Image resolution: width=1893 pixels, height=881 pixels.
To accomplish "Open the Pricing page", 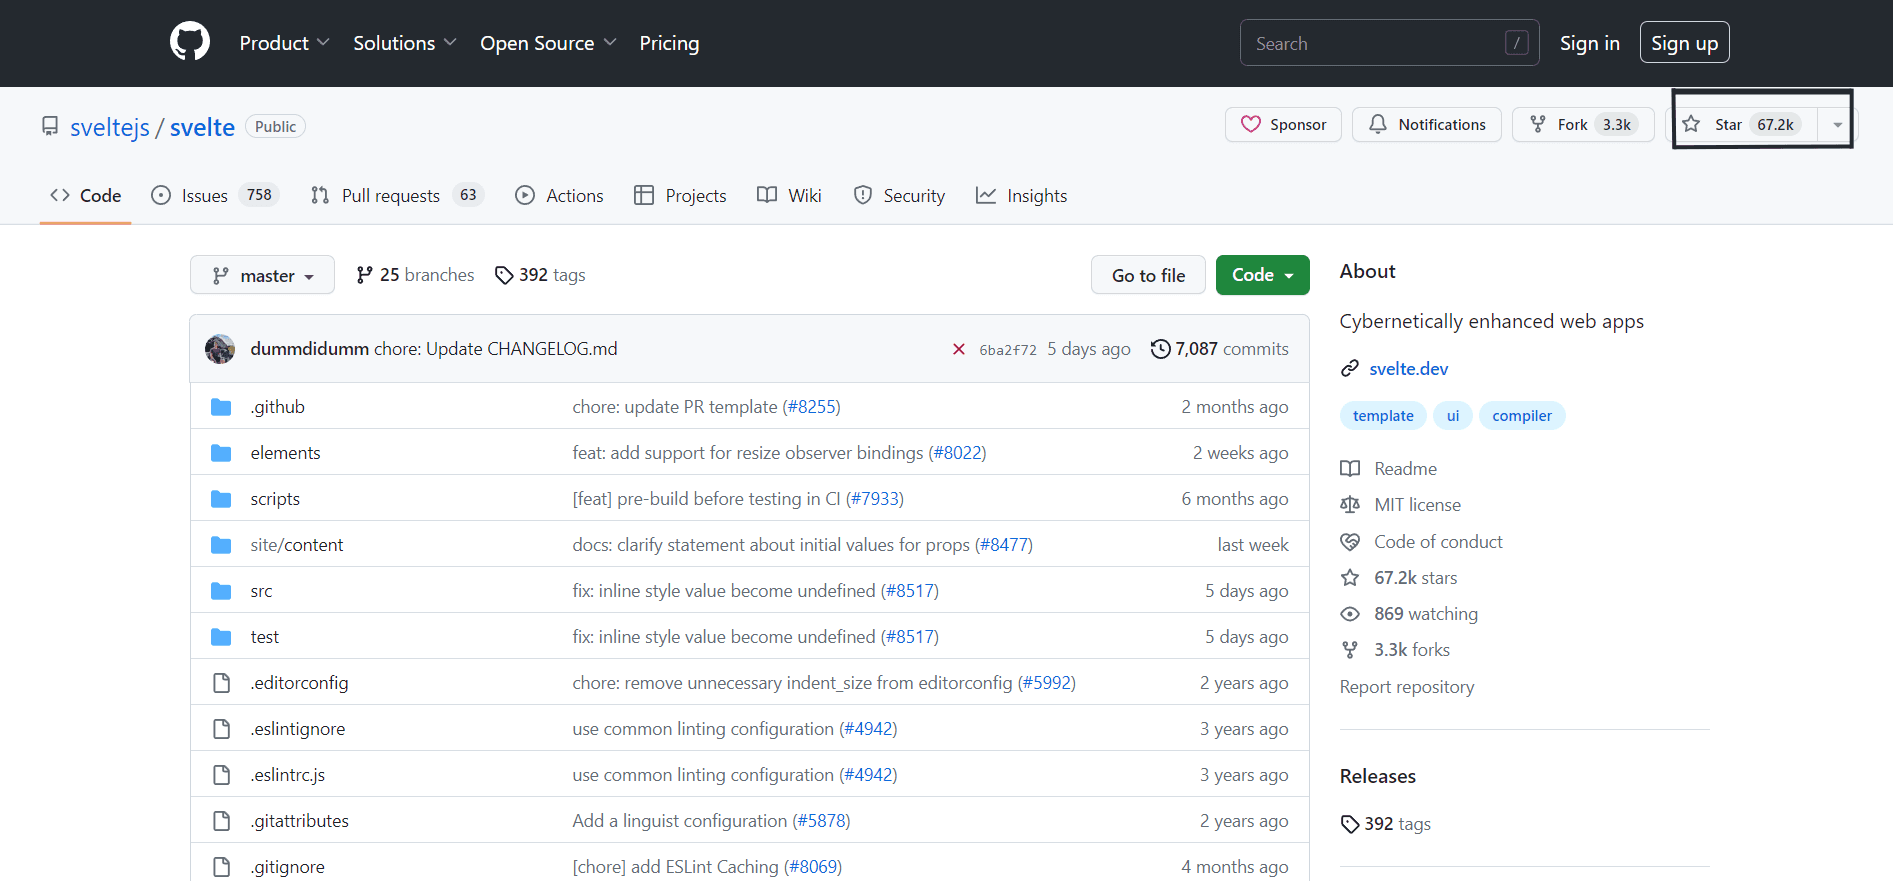I will pyautogui.click(x=669, y=43).
